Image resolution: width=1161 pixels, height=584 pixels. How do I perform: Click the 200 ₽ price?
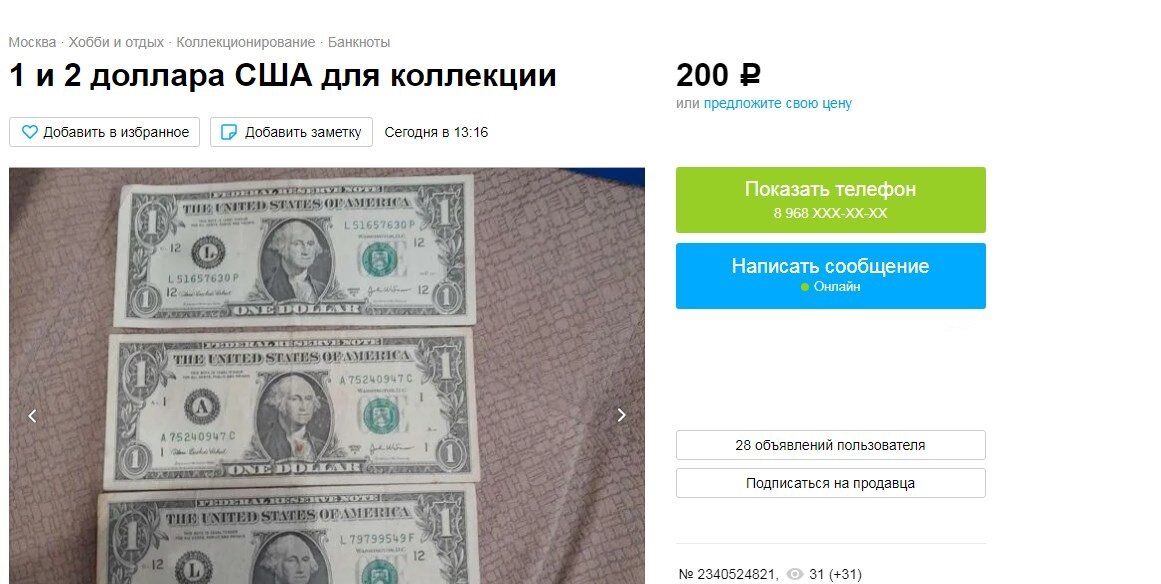pos(718,75)
